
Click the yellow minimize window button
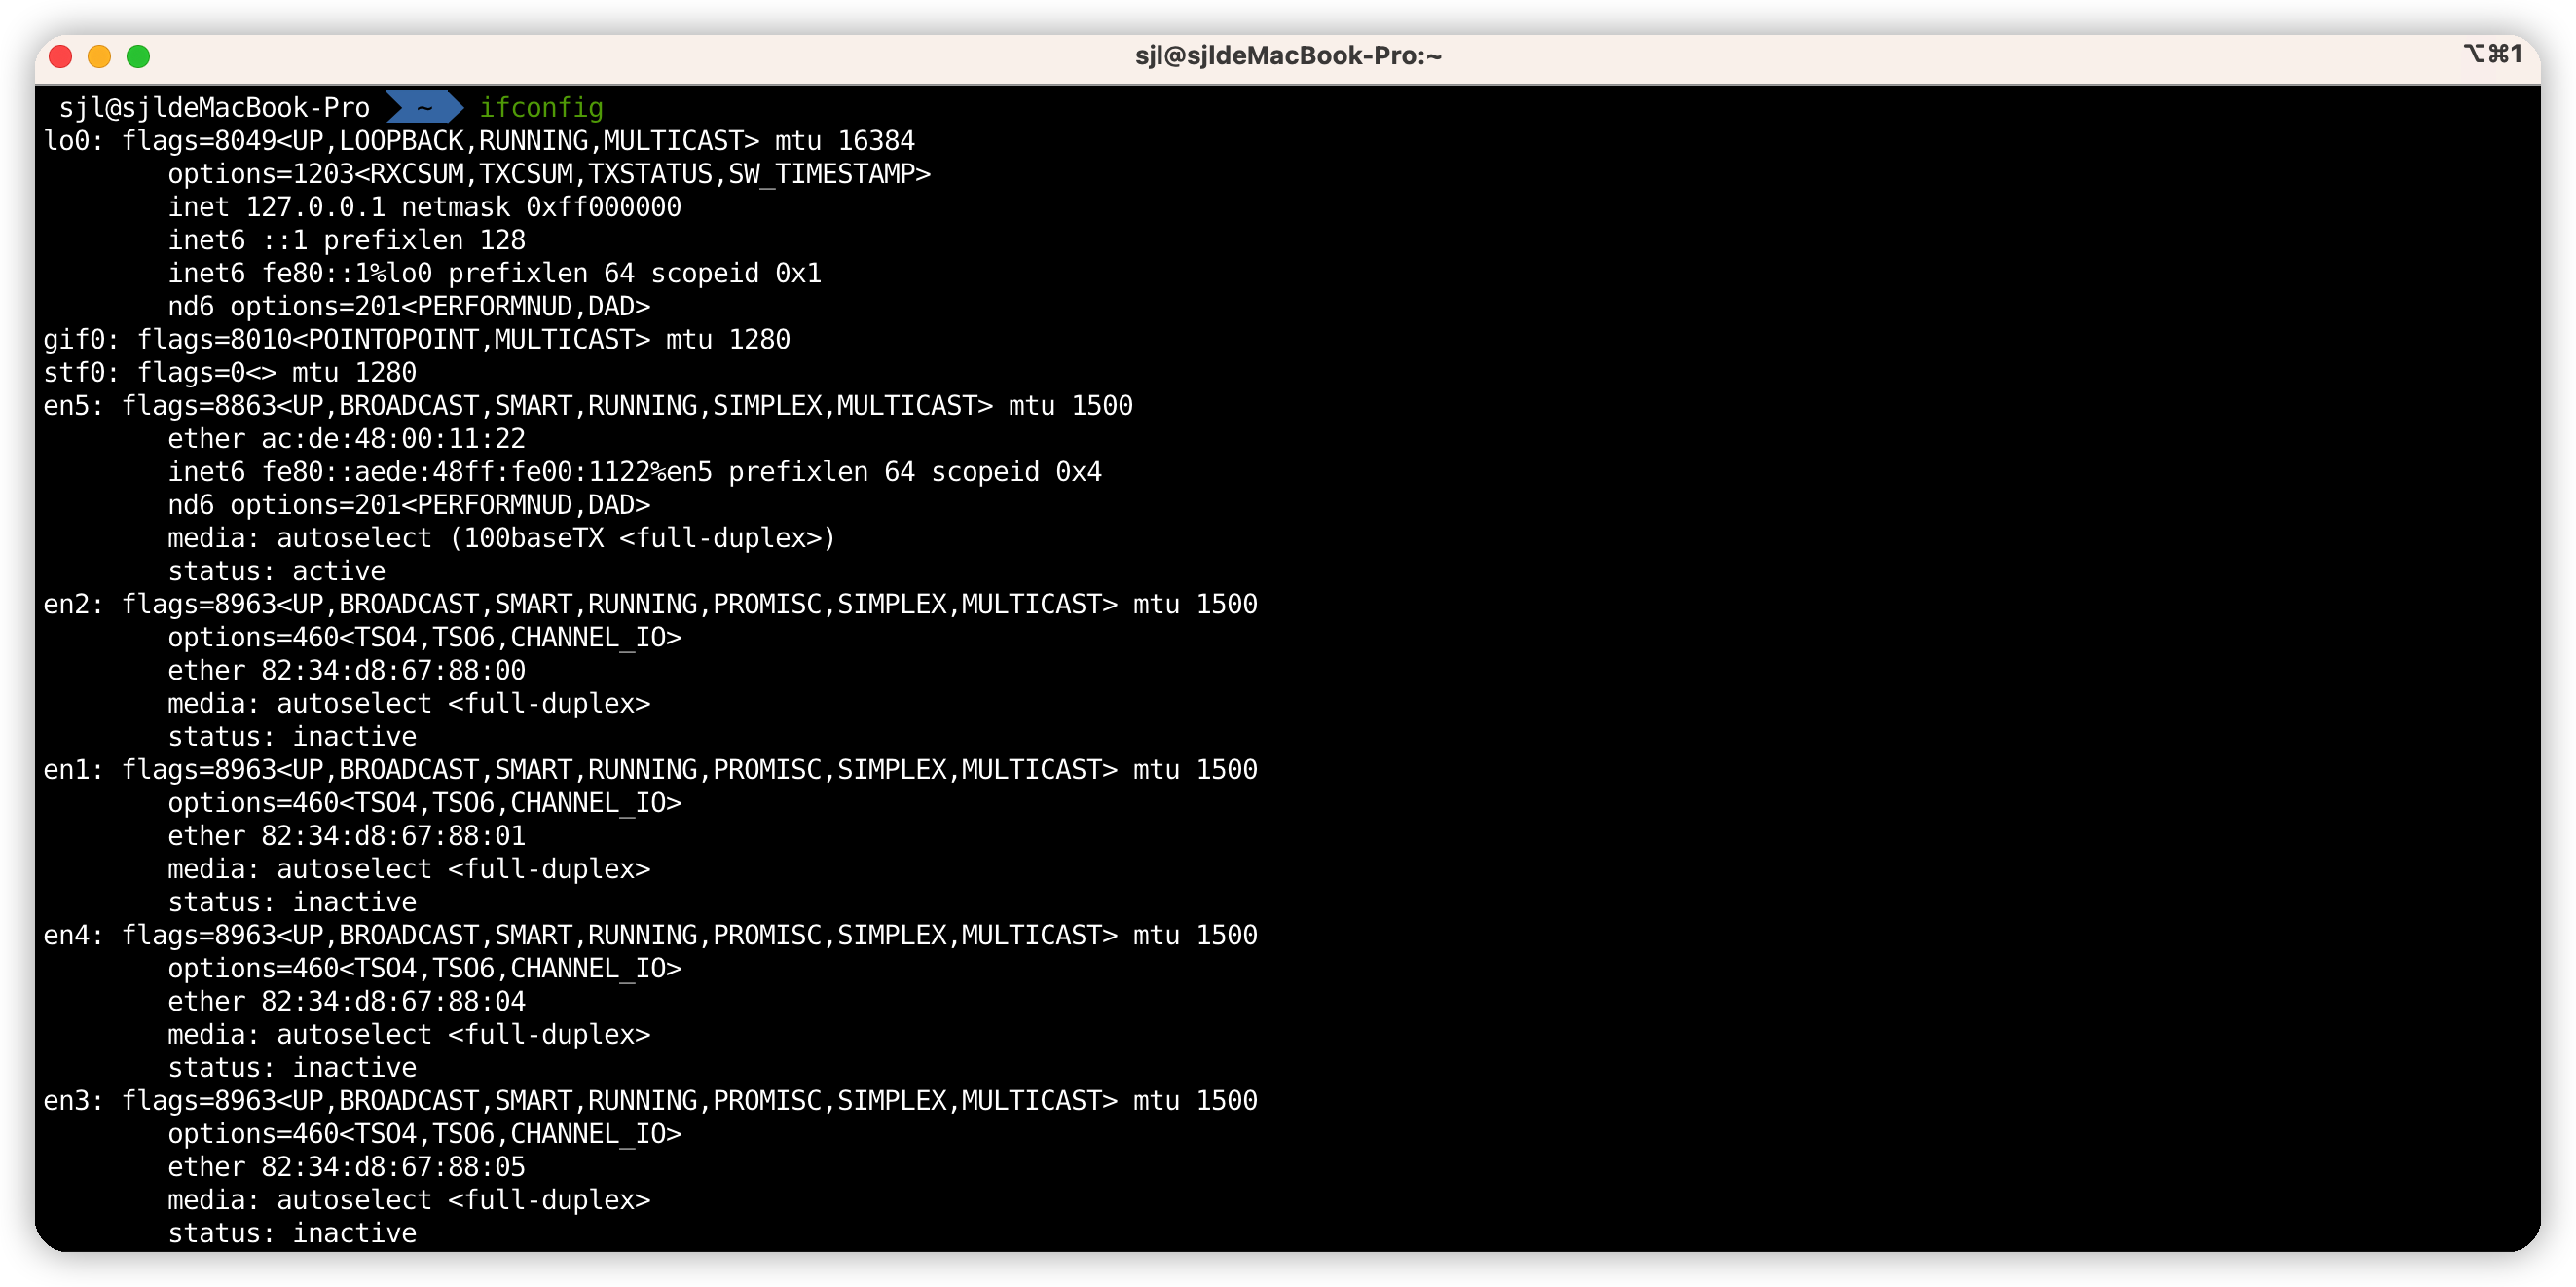click(99, 56)
